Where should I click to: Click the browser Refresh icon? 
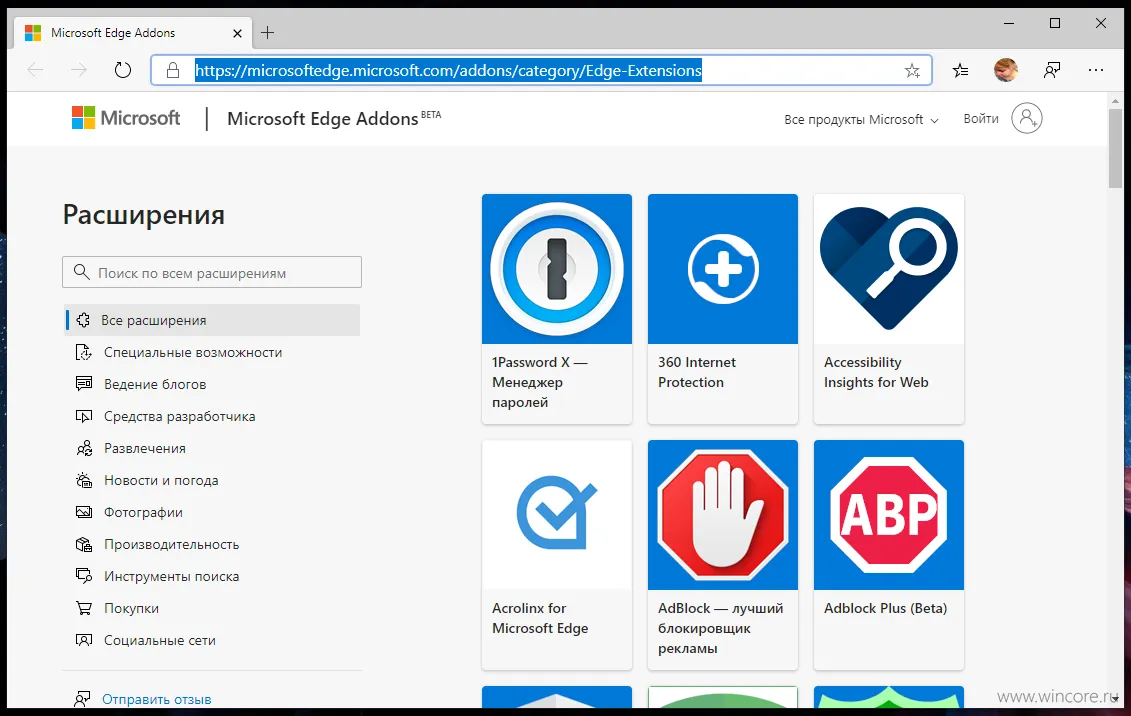(x=123, y=70)
